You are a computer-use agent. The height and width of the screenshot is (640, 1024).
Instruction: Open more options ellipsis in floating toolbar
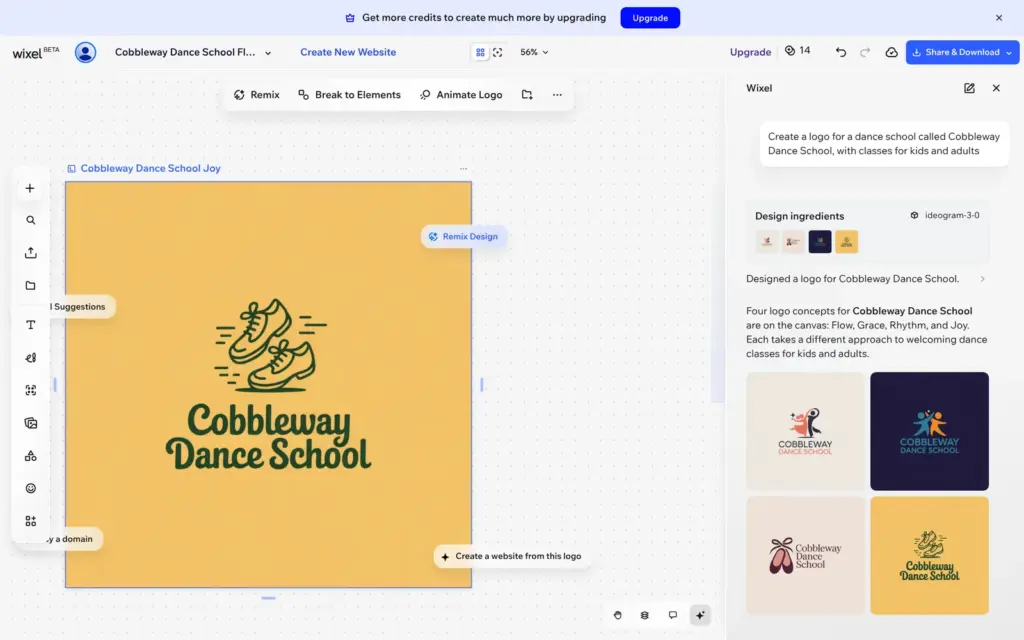pyautogui.click(x=557, y=95)
